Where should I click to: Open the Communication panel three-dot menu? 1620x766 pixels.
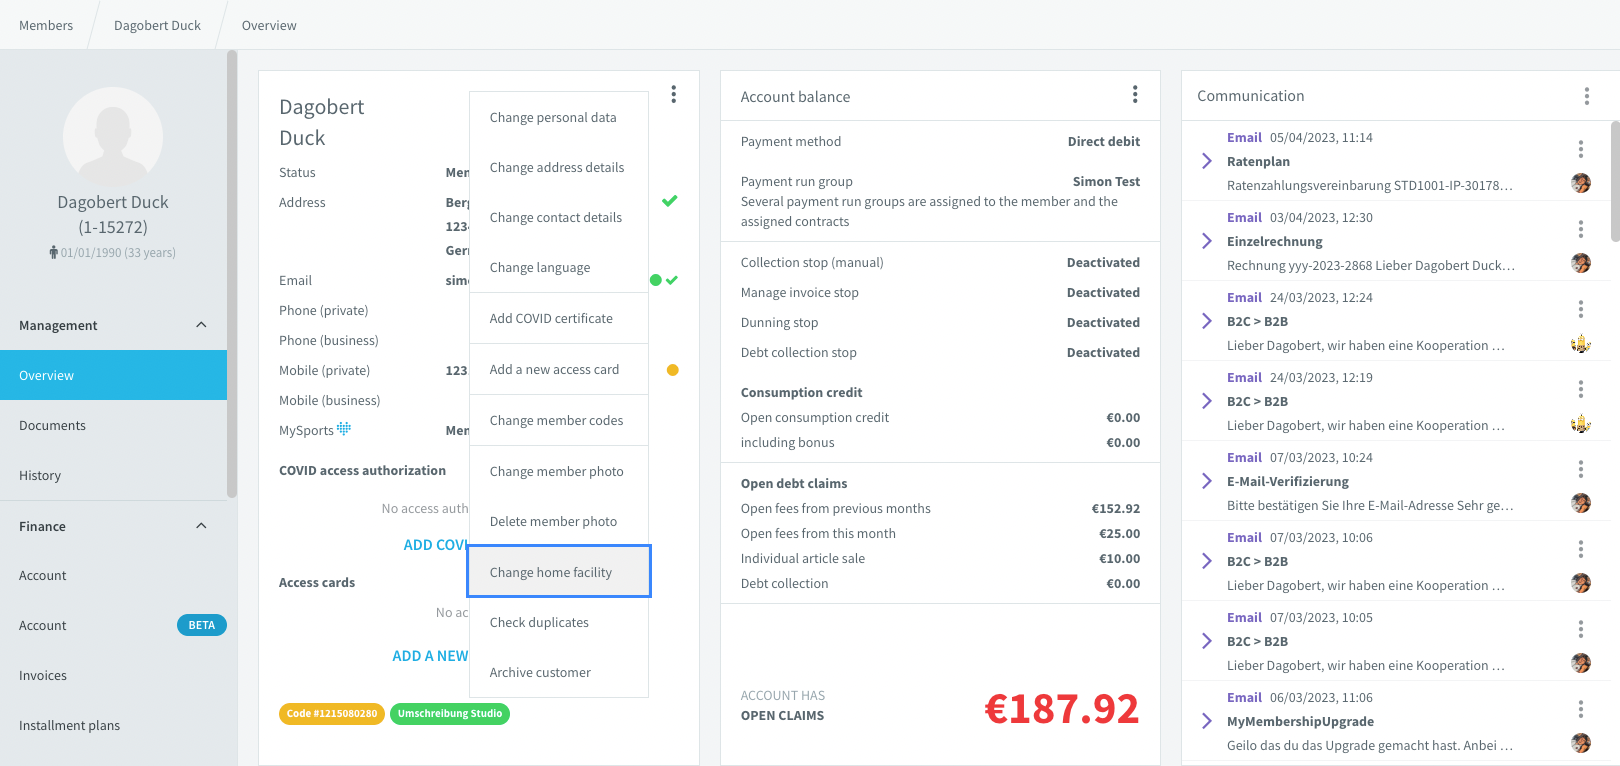(x=1587, y=96)
